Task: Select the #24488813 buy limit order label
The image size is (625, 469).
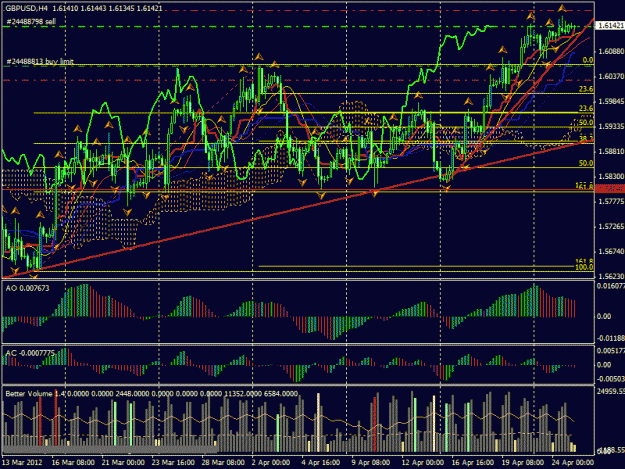Action: 40,61
